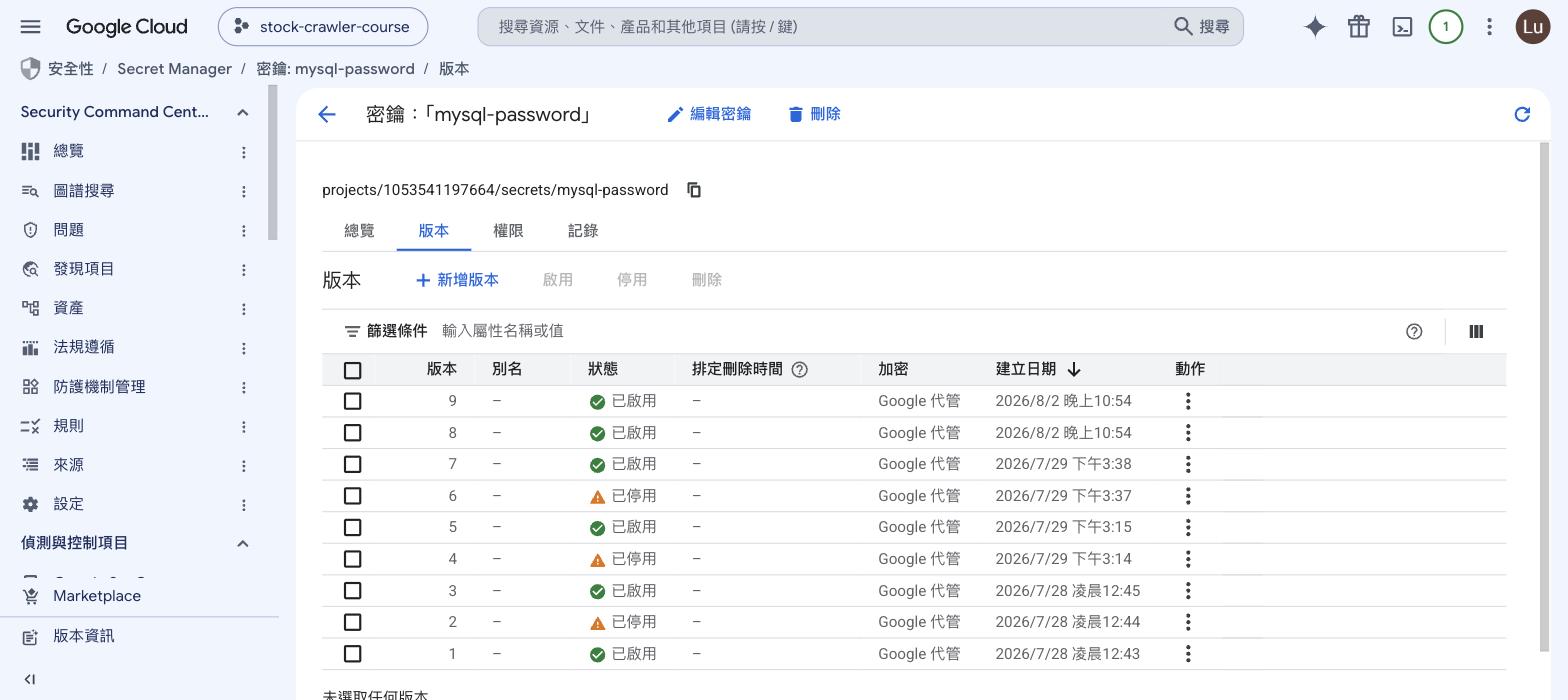Open the free trial gift icon
Screen dimensions: 1568x700
1358,27
